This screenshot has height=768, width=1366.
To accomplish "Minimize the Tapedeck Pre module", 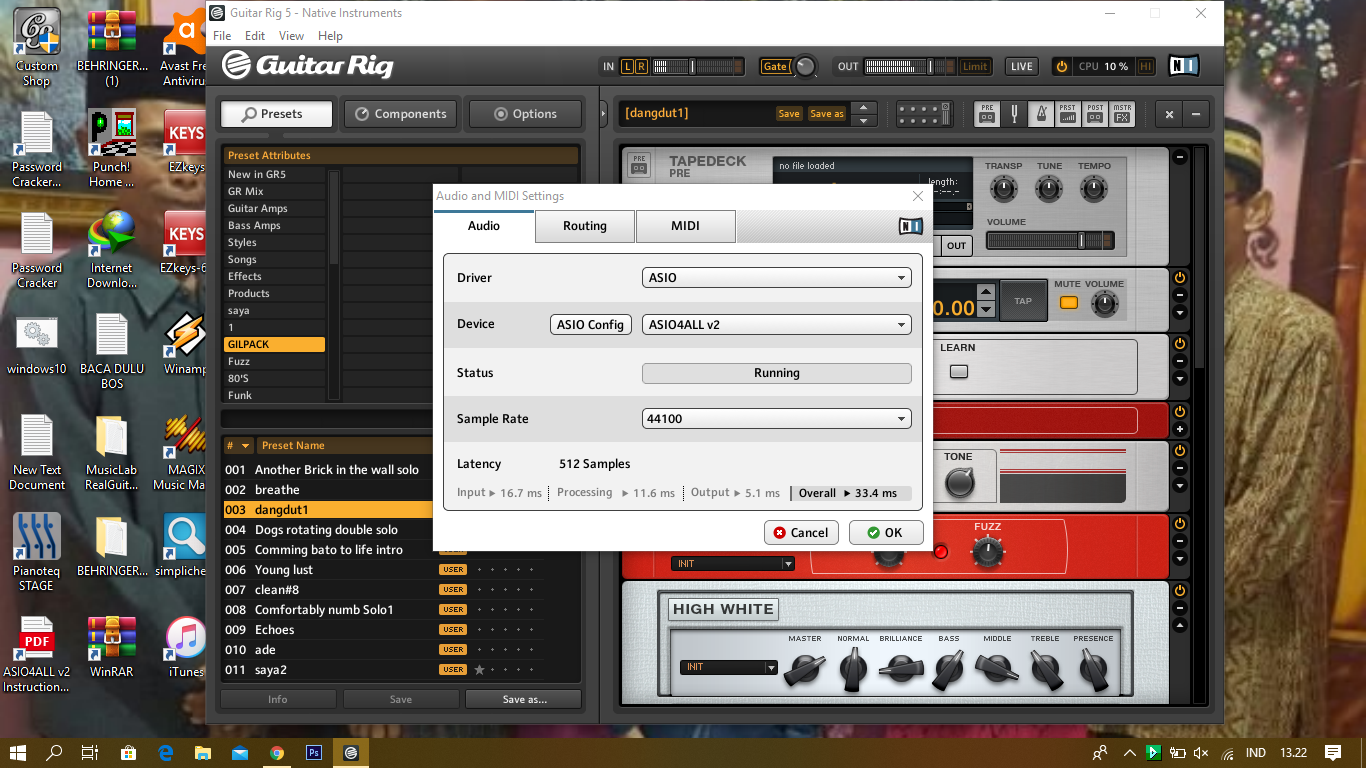I will point(1179,157).
